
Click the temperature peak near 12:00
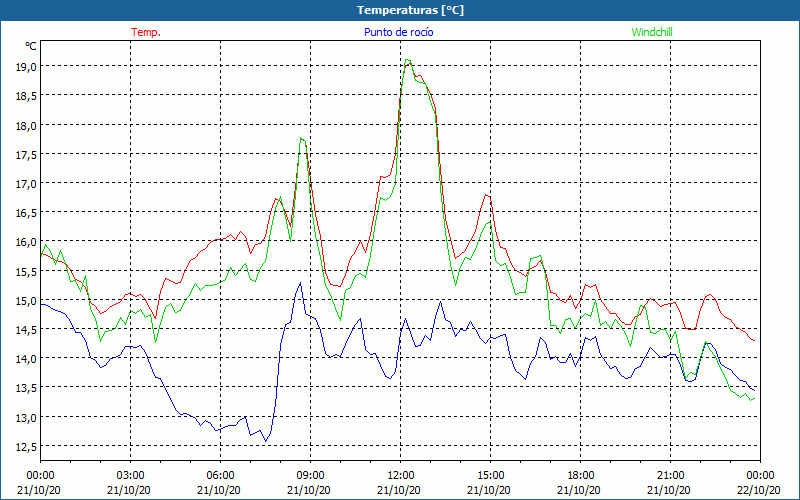point(410,63)
